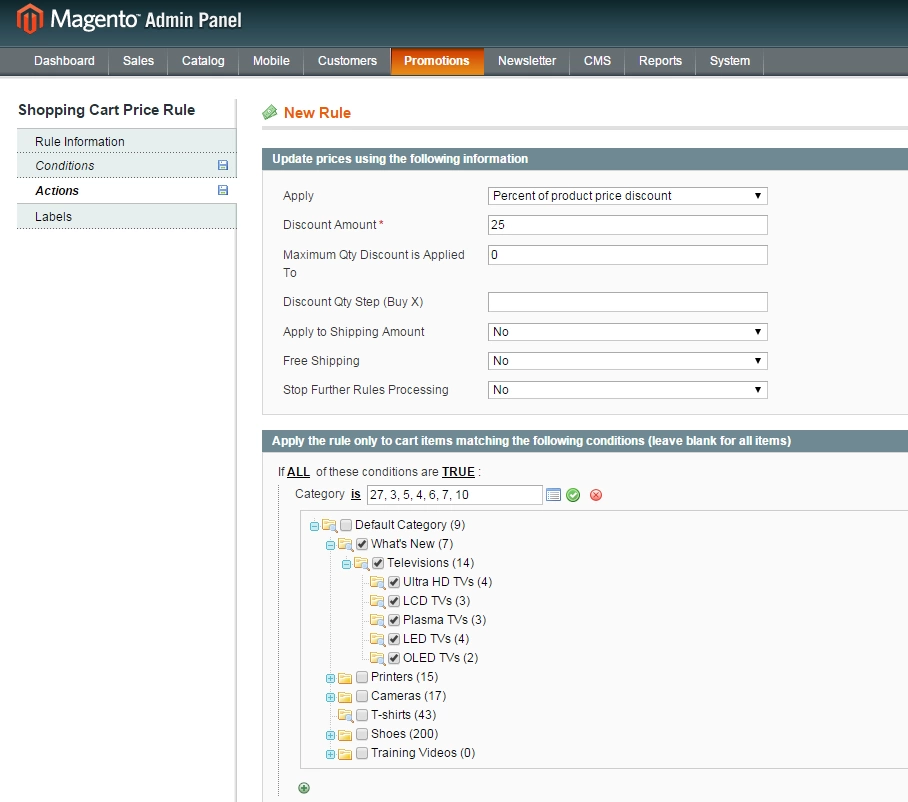Open the Apply to Shipping Amount dropdown

click(628, 332)
